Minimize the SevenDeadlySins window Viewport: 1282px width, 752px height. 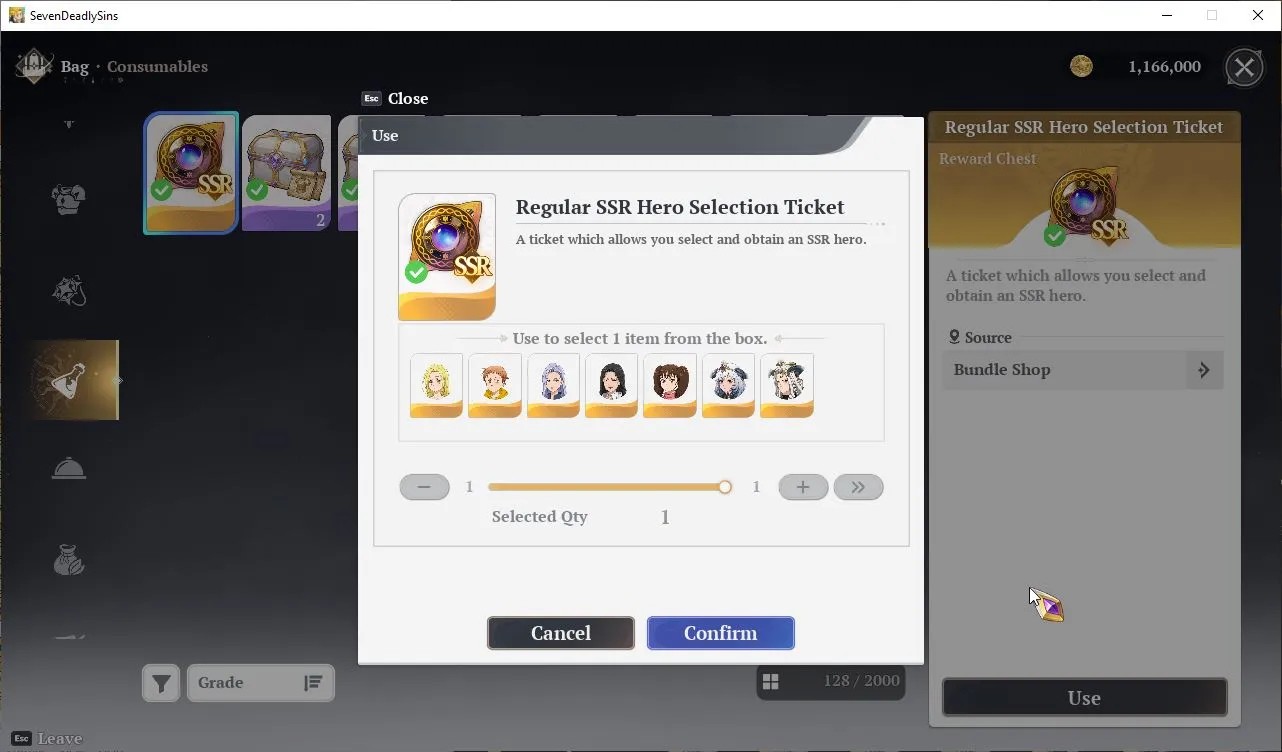(x=1166, y=15)
